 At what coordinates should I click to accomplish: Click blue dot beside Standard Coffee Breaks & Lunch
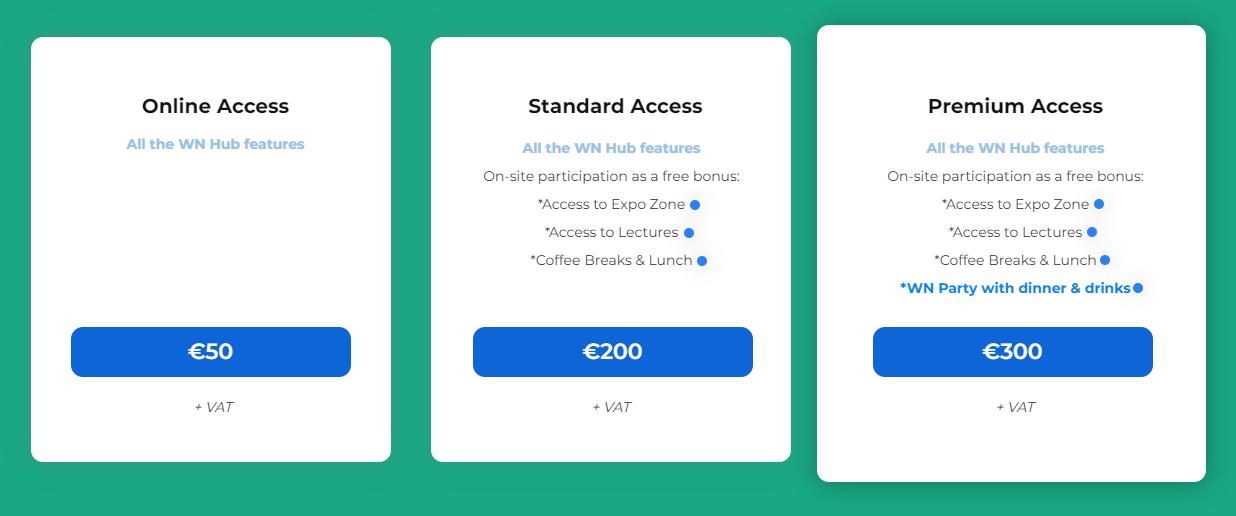pyautogui.click(x=702, y=261)
